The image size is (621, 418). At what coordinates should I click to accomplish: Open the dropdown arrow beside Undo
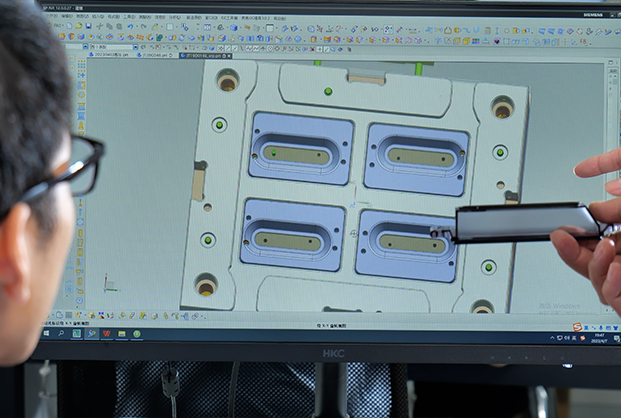point(137,27)
